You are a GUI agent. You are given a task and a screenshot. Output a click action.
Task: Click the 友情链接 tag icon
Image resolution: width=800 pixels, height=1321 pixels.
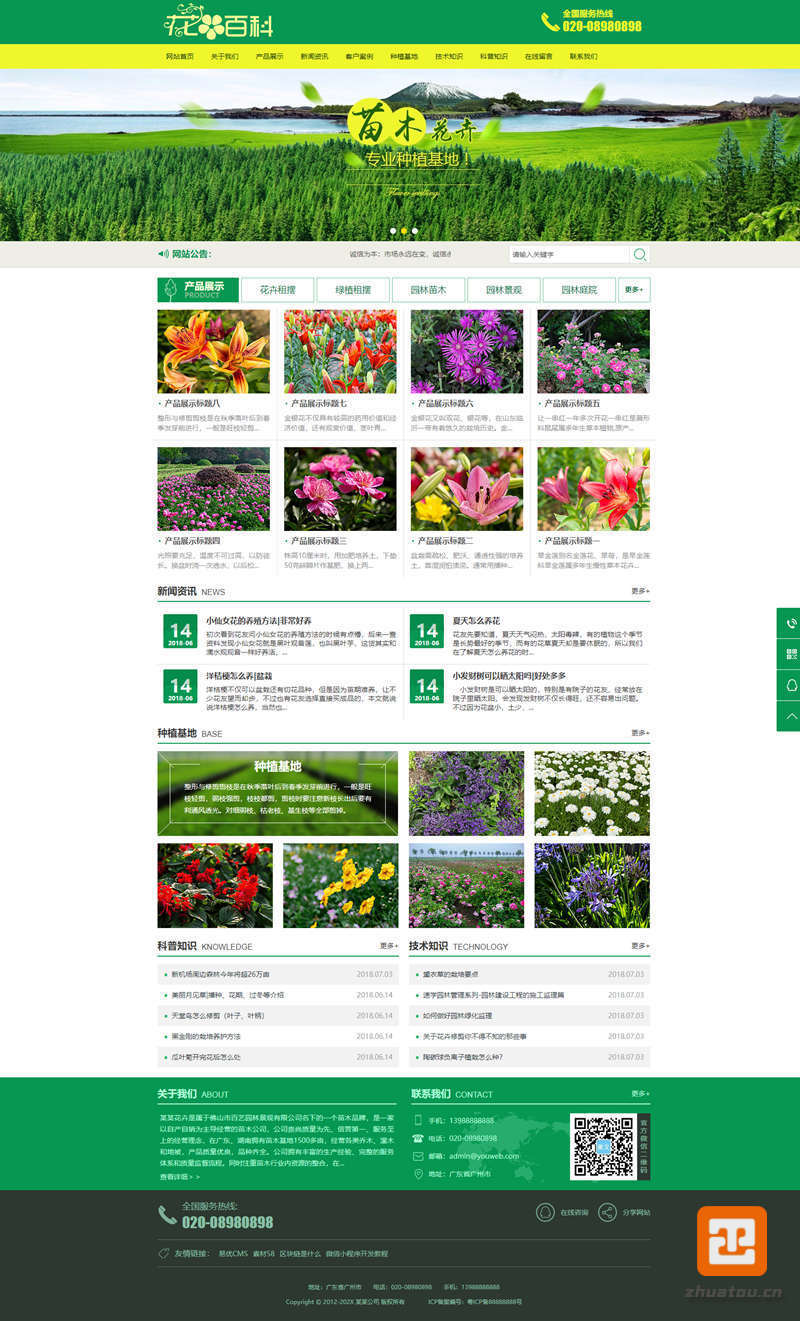164,1253
